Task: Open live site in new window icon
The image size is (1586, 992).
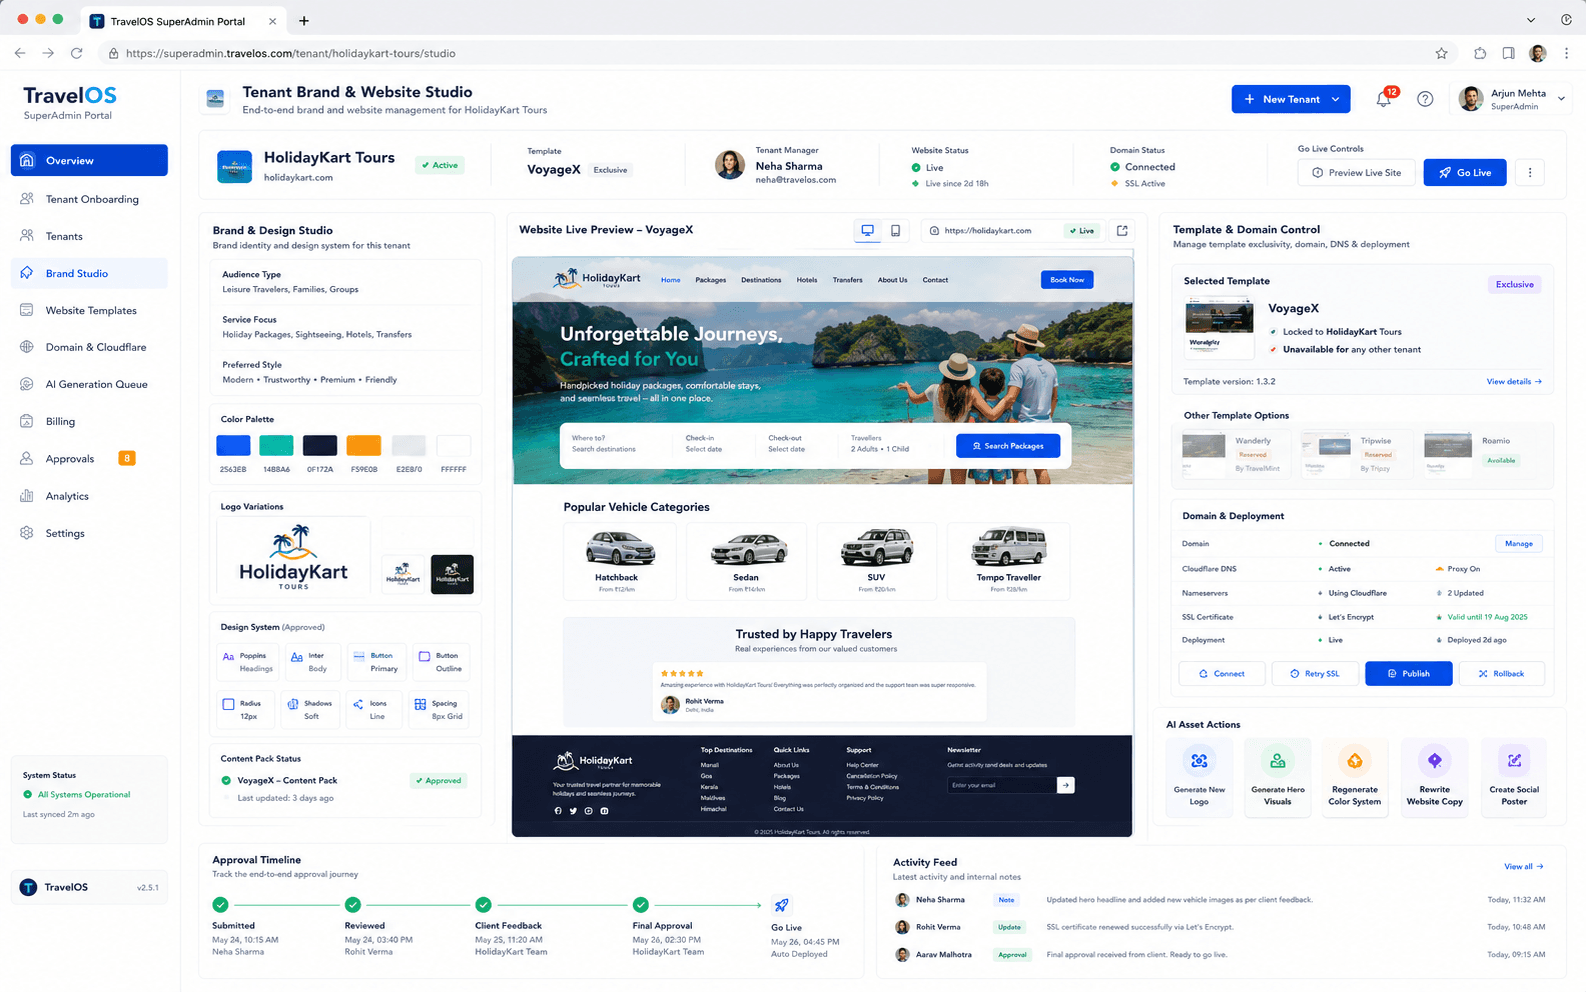Action: coord(1122,230)
